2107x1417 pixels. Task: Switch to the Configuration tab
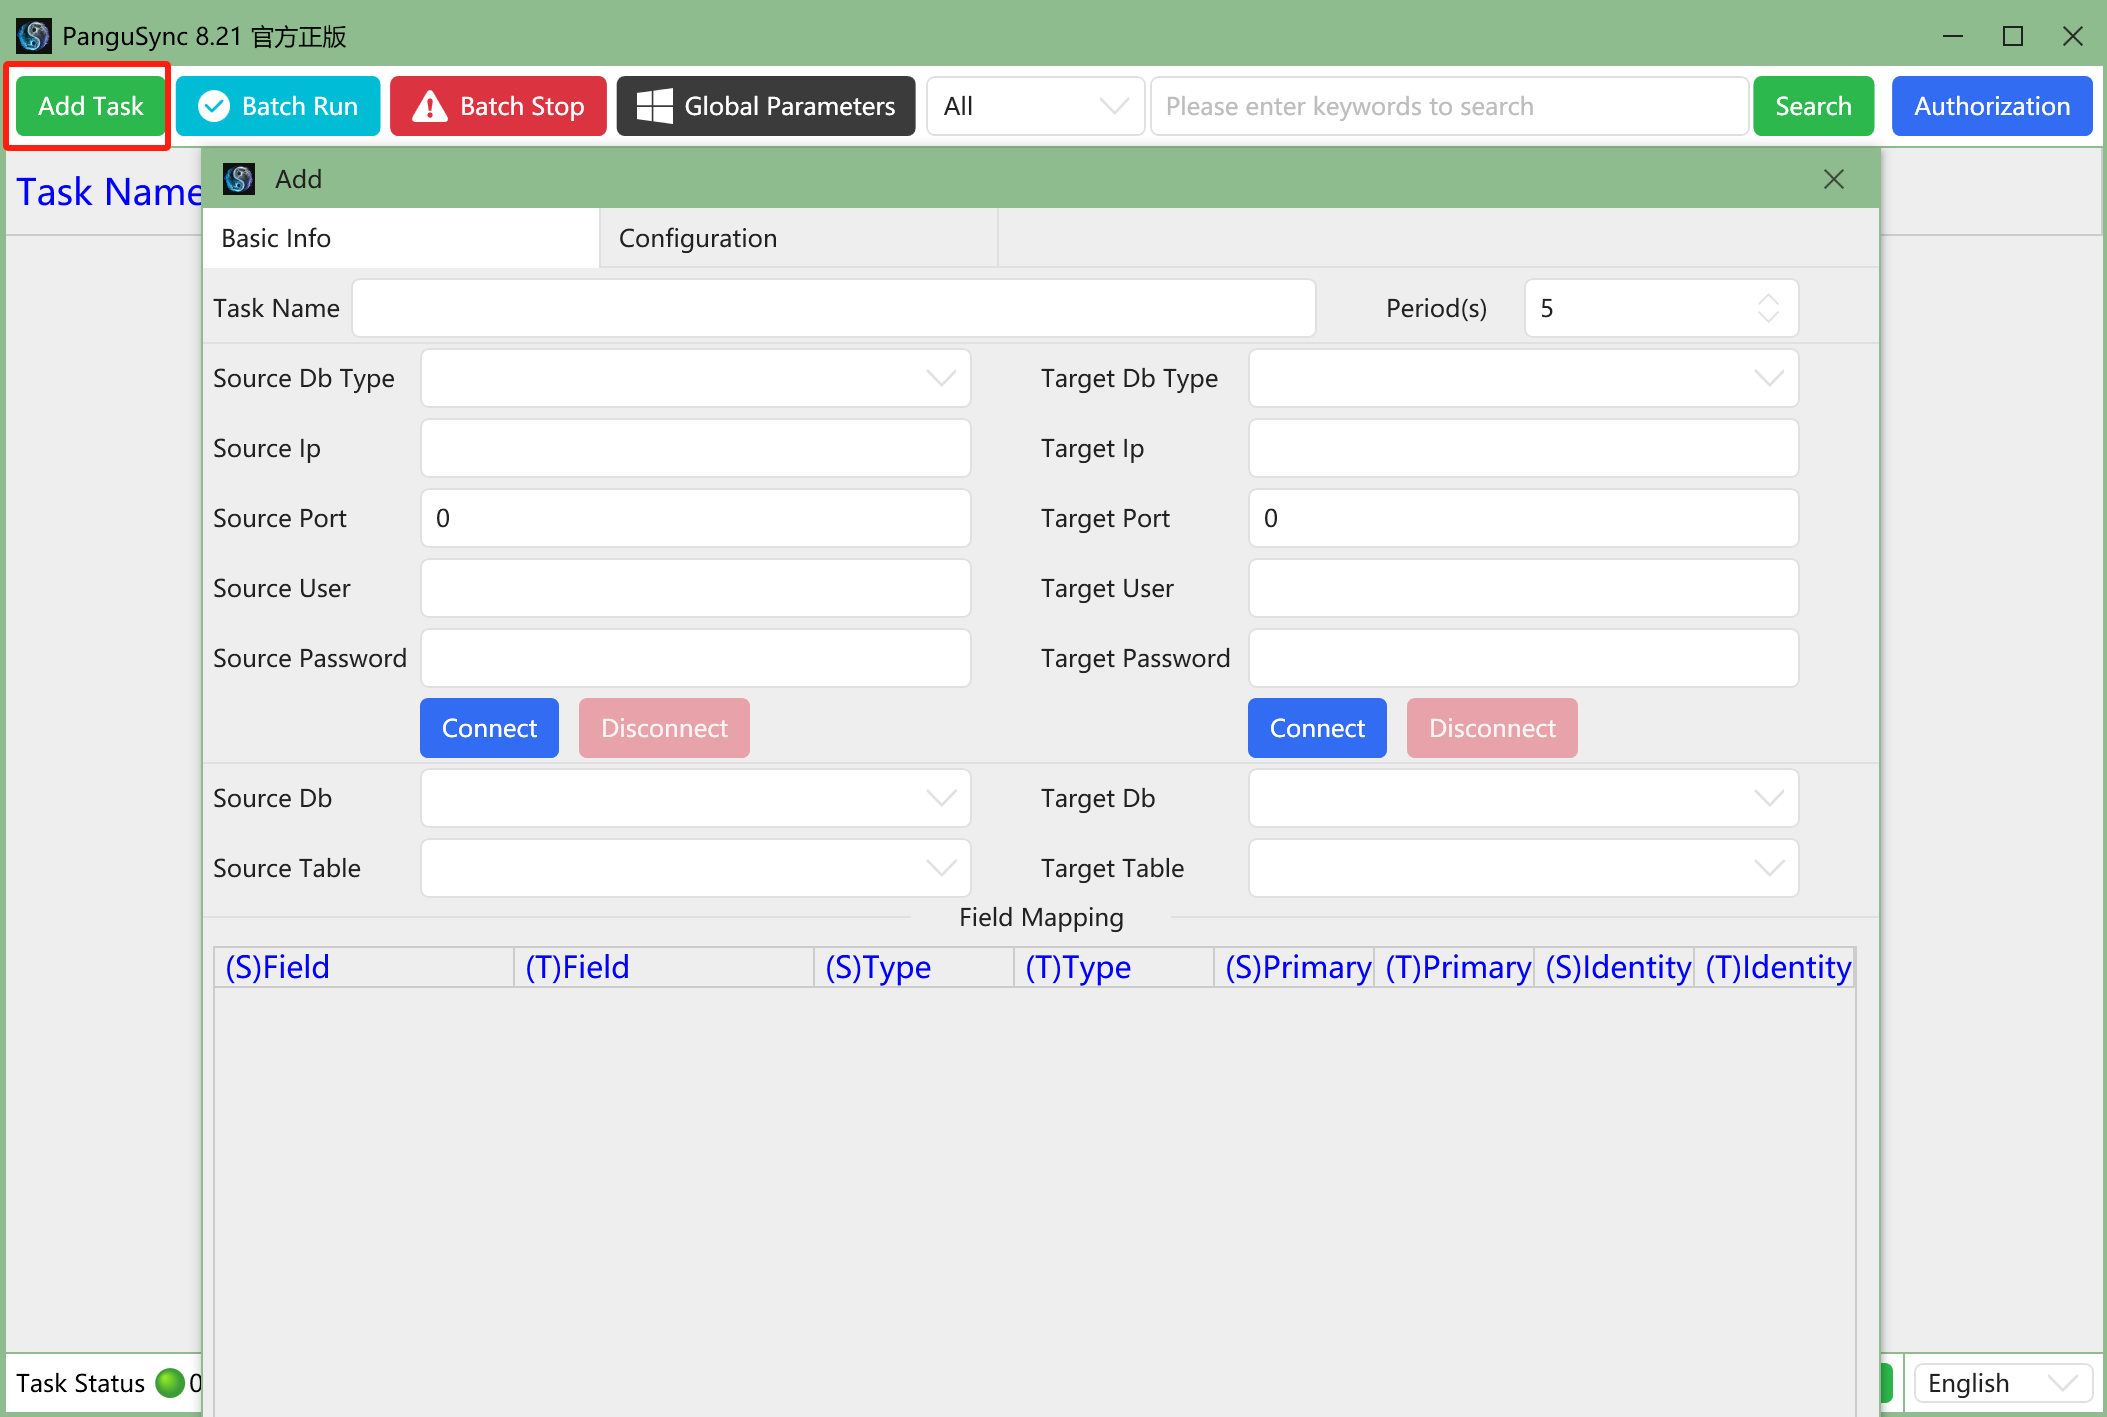tap(798, 238)
